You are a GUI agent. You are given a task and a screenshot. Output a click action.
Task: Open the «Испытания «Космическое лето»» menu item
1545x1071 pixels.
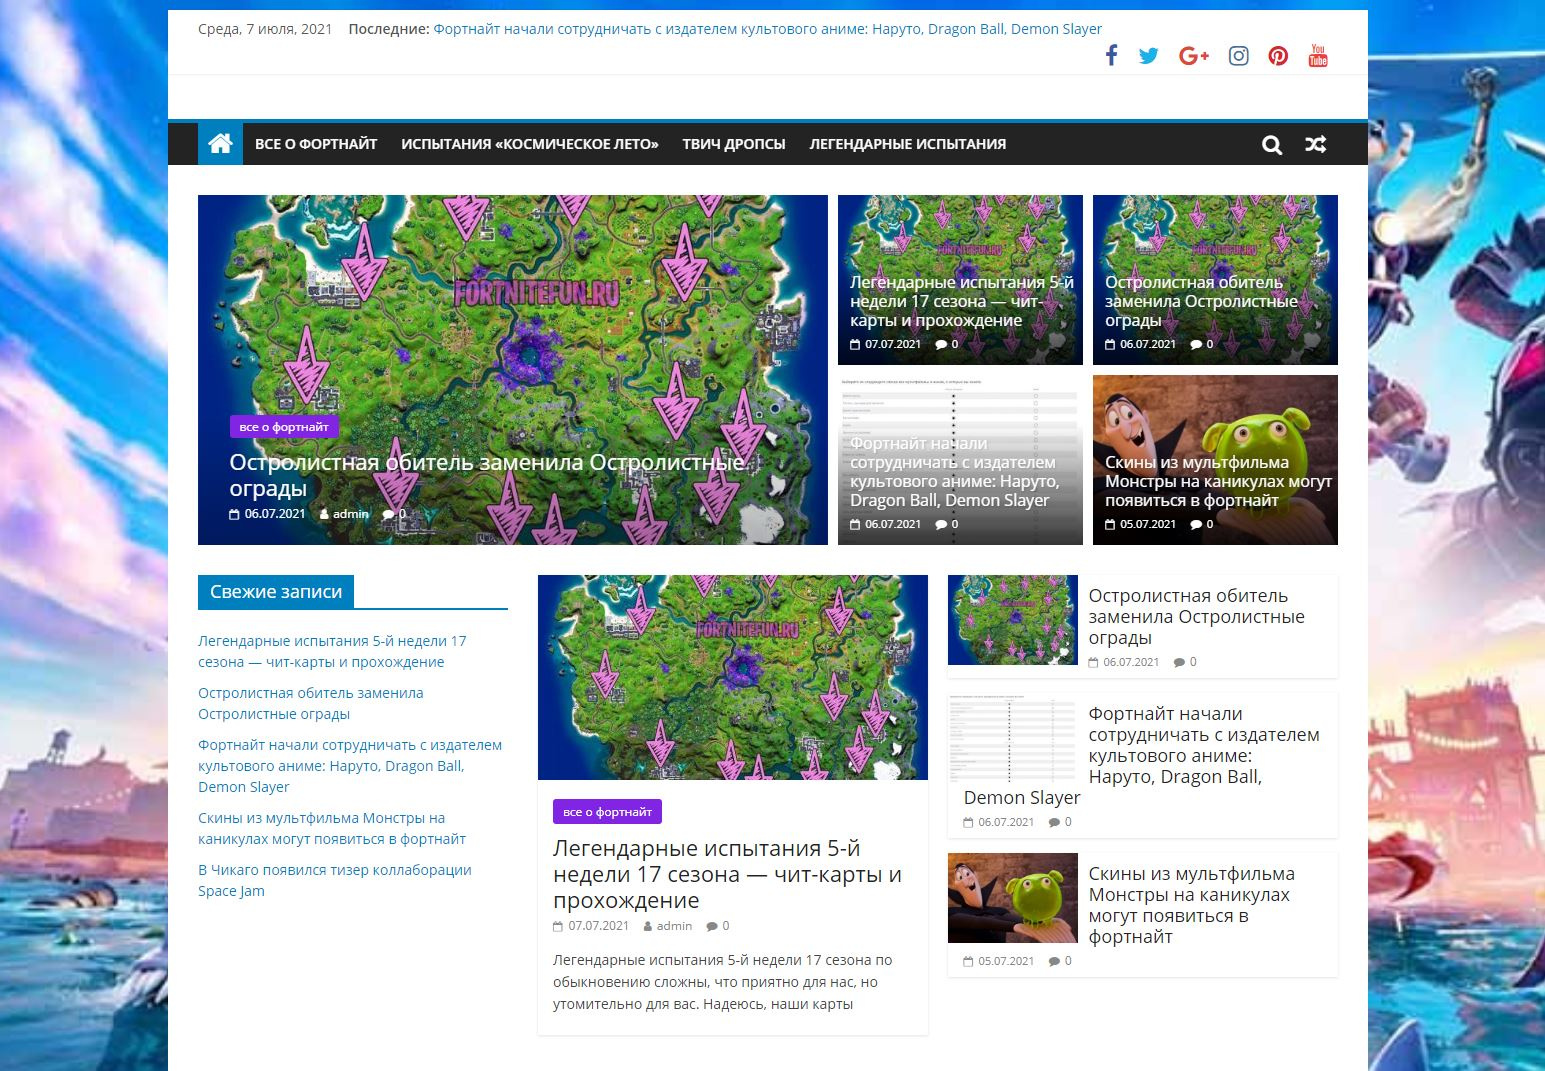point(530,144)
